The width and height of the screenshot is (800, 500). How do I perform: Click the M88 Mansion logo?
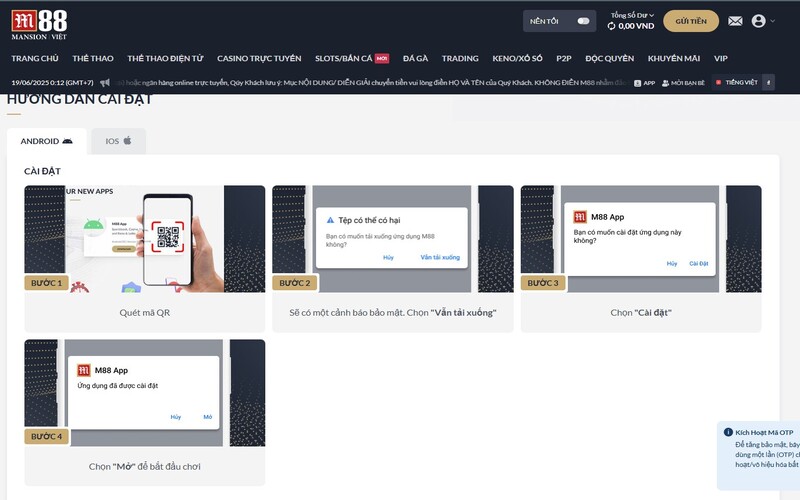point(39,25)
